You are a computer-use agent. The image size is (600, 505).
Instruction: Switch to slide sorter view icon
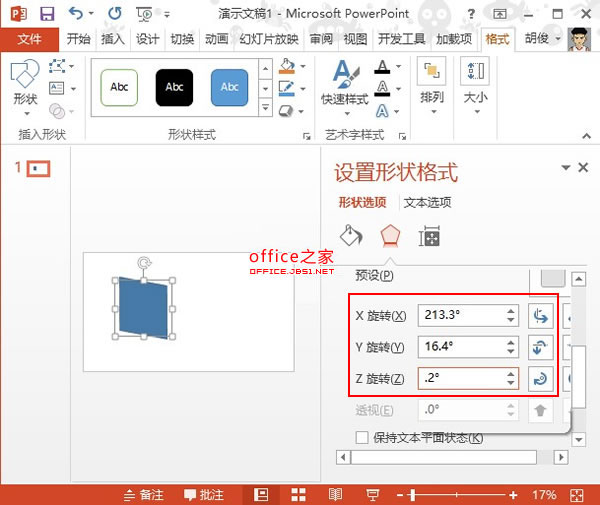298,495
